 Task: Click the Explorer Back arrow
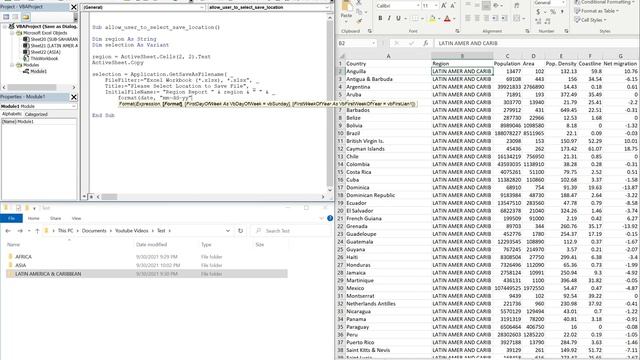coord(8,231)
